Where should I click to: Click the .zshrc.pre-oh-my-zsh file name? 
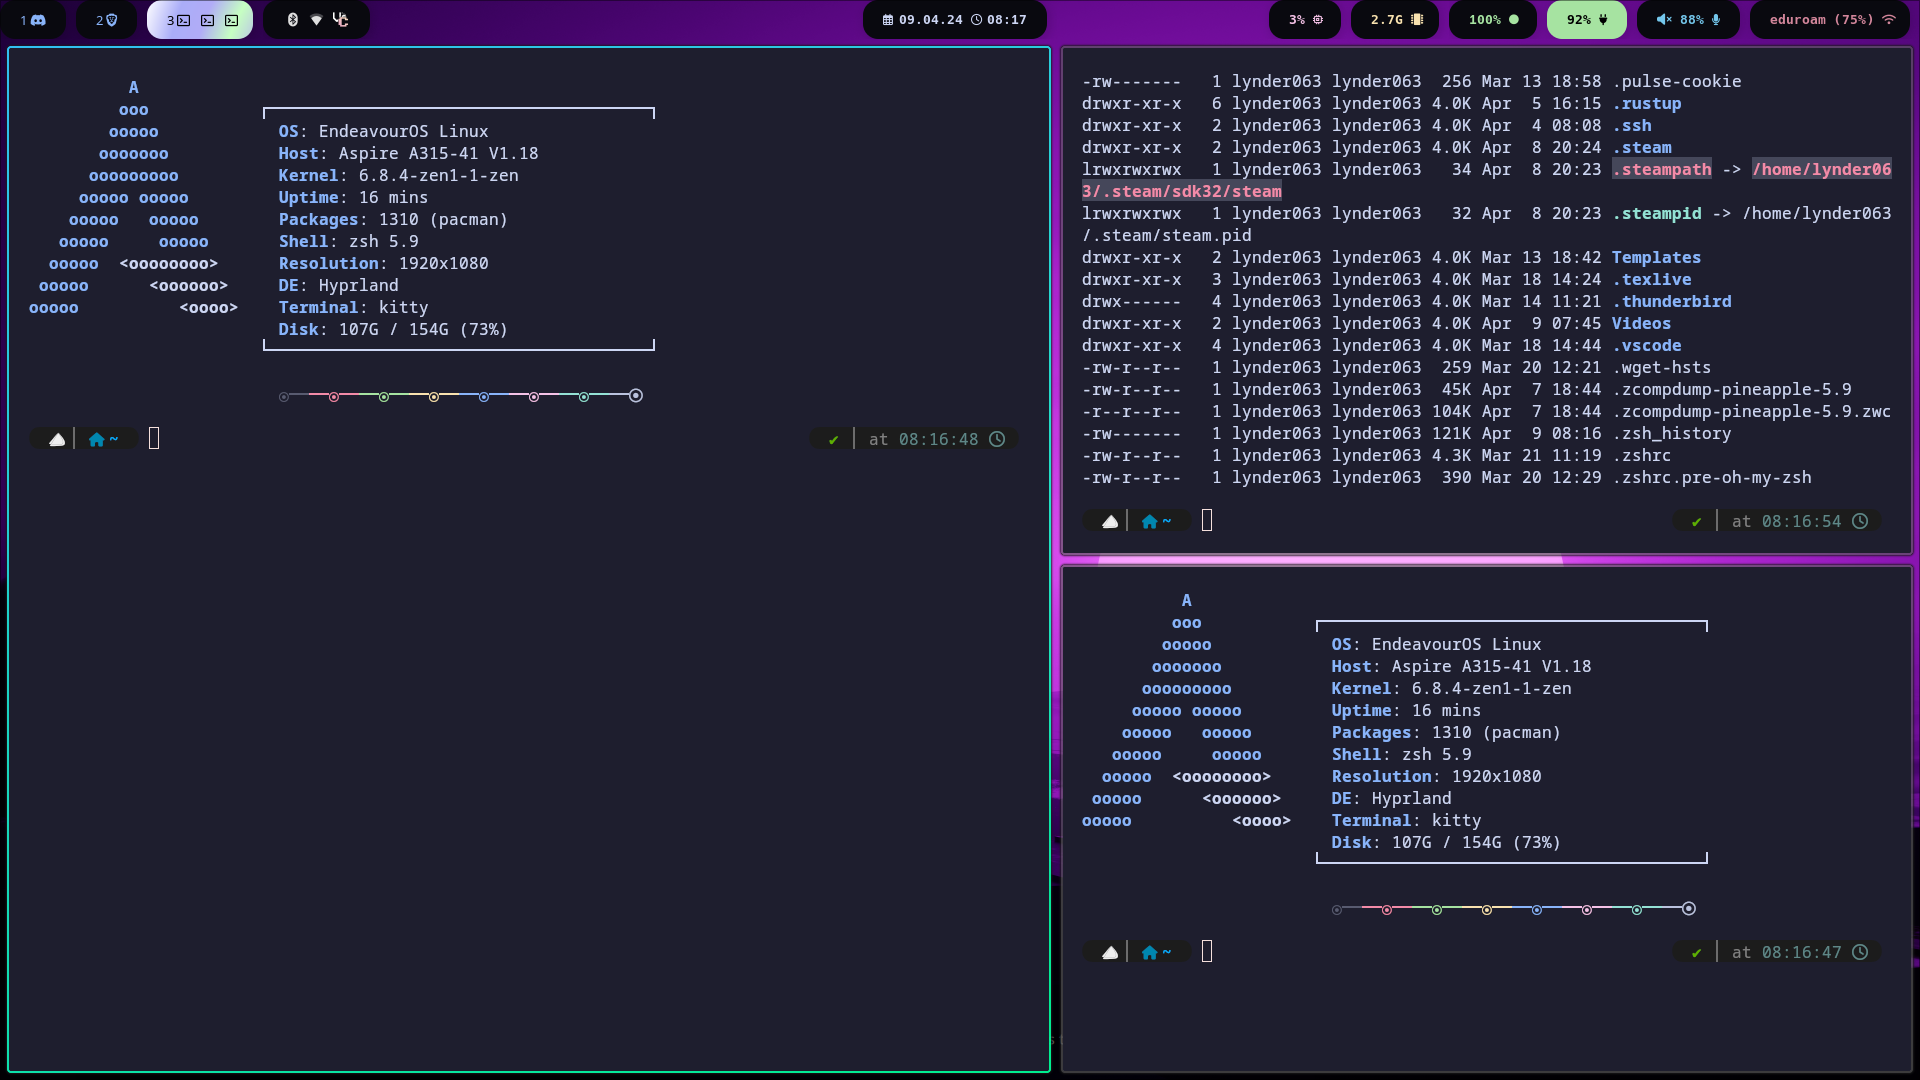(x=1712, y=477)
